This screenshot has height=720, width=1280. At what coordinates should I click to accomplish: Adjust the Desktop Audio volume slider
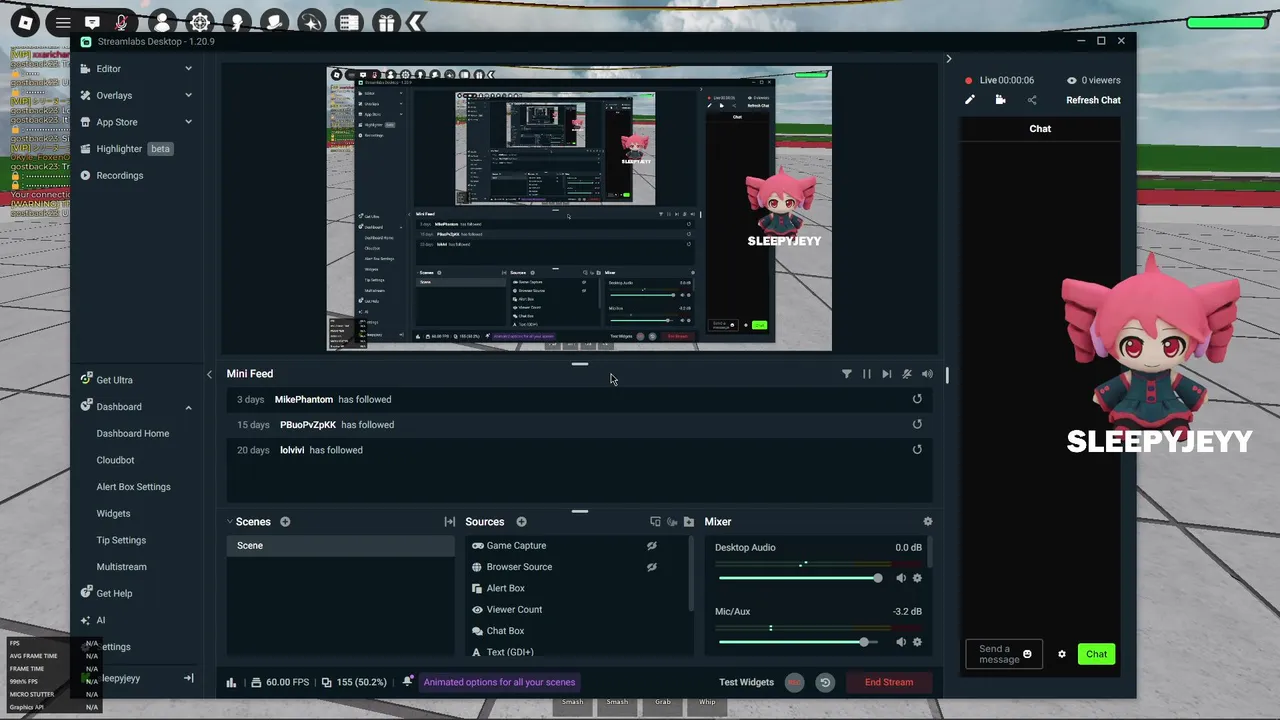coord(800,578)
